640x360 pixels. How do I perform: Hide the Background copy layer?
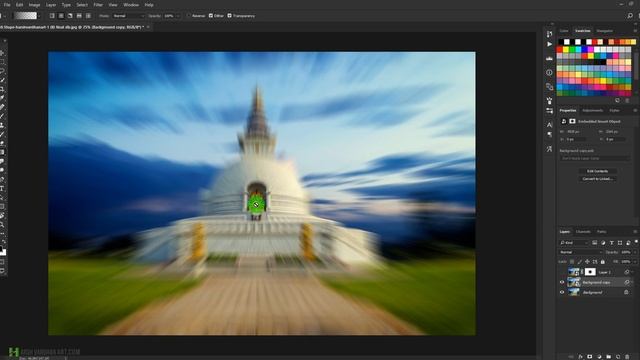pyautogui.click(x=562, y=282)
